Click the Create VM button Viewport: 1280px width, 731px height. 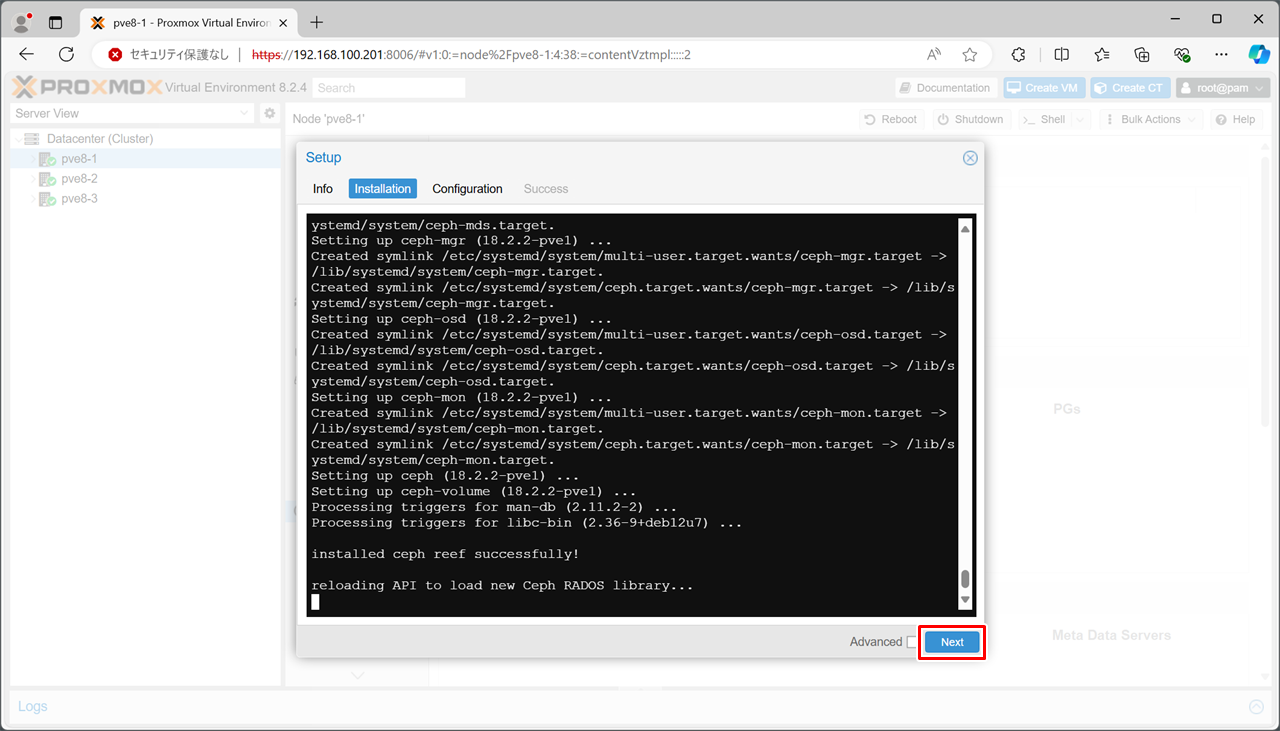1044,88
